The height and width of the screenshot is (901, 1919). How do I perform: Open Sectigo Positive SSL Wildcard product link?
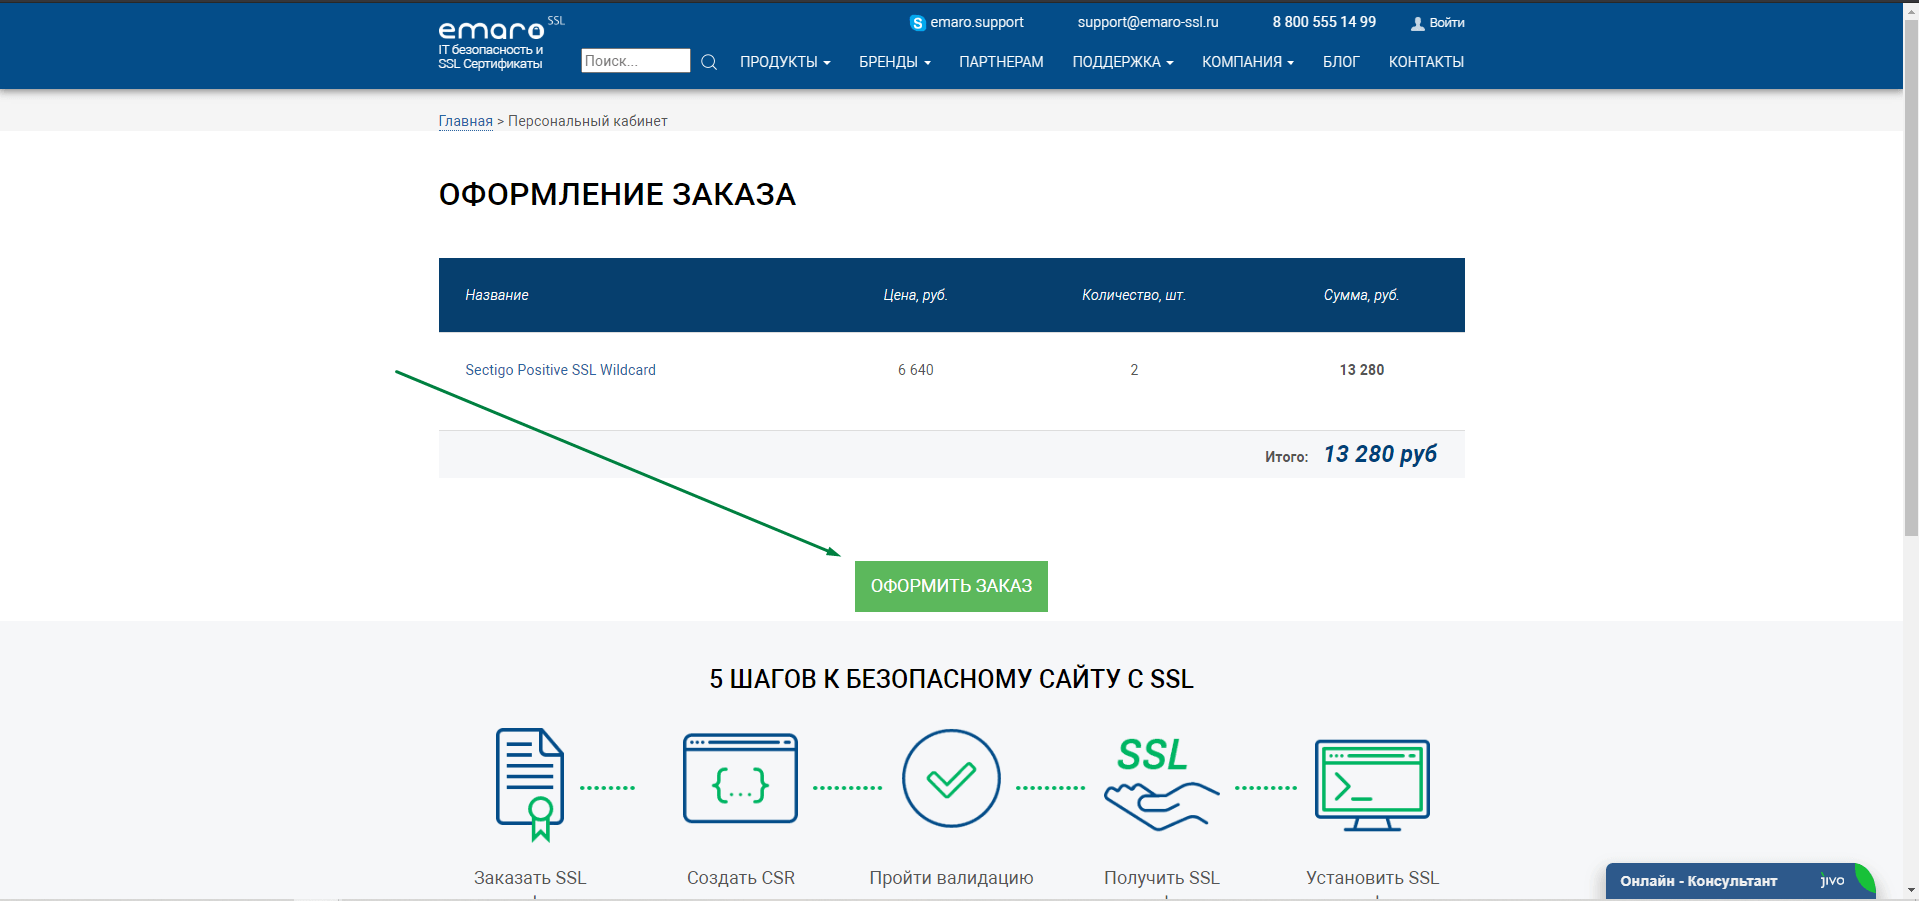[560, 370]
